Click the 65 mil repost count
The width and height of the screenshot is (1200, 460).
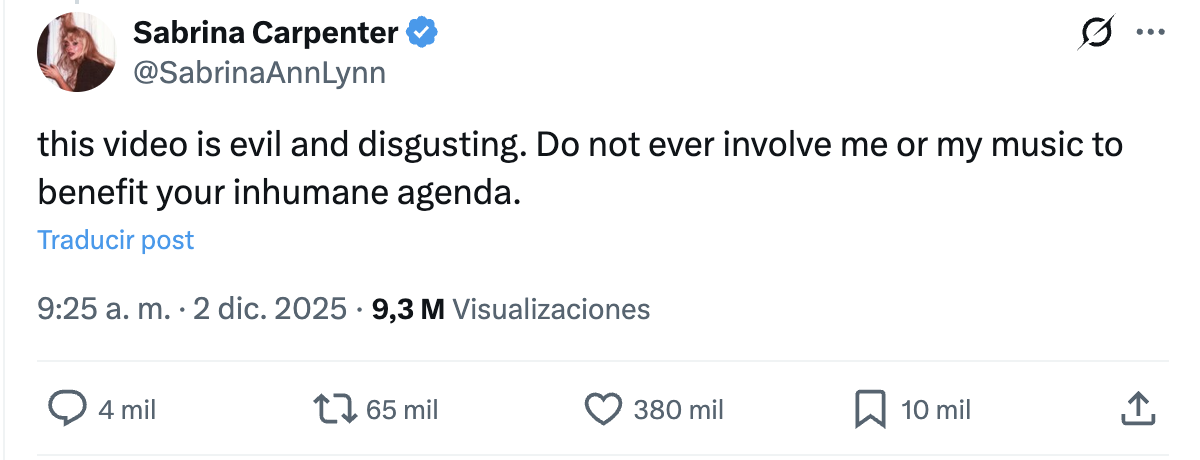pos(401,410)
